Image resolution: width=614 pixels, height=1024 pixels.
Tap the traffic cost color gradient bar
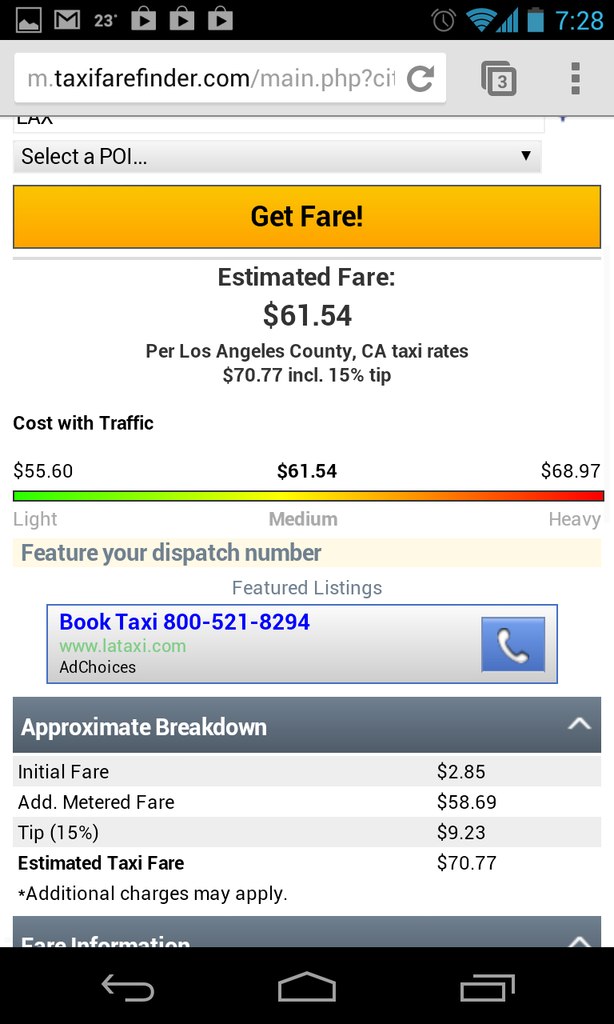point(308,495)
